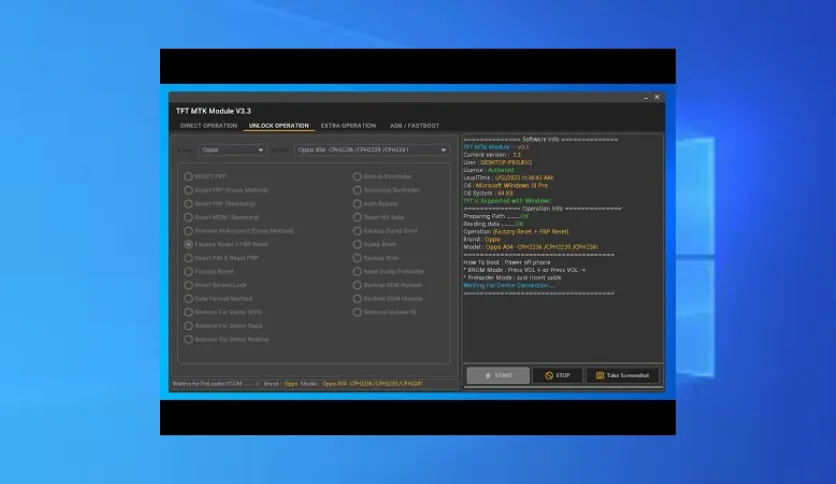Click 'Waiting for PreLoader VCOM' in status bar
Screen dimensions: 836x484
[x=212, y=384]
